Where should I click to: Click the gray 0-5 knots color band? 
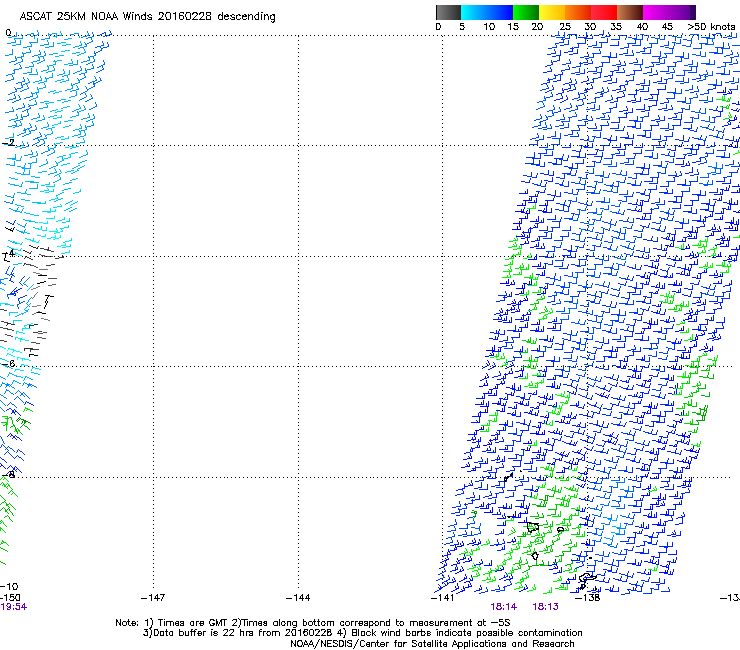pyautogui.click(x=448, y=12)
